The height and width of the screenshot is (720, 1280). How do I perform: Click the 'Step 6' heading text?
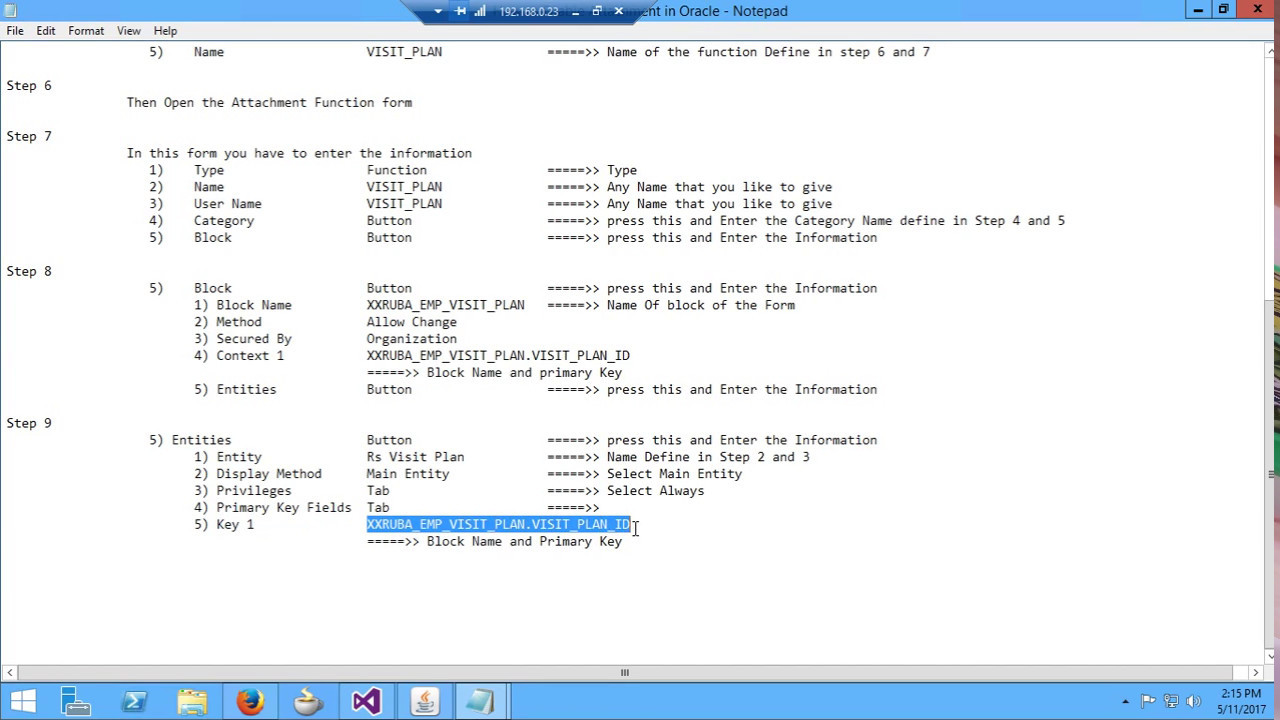point(29,86)
